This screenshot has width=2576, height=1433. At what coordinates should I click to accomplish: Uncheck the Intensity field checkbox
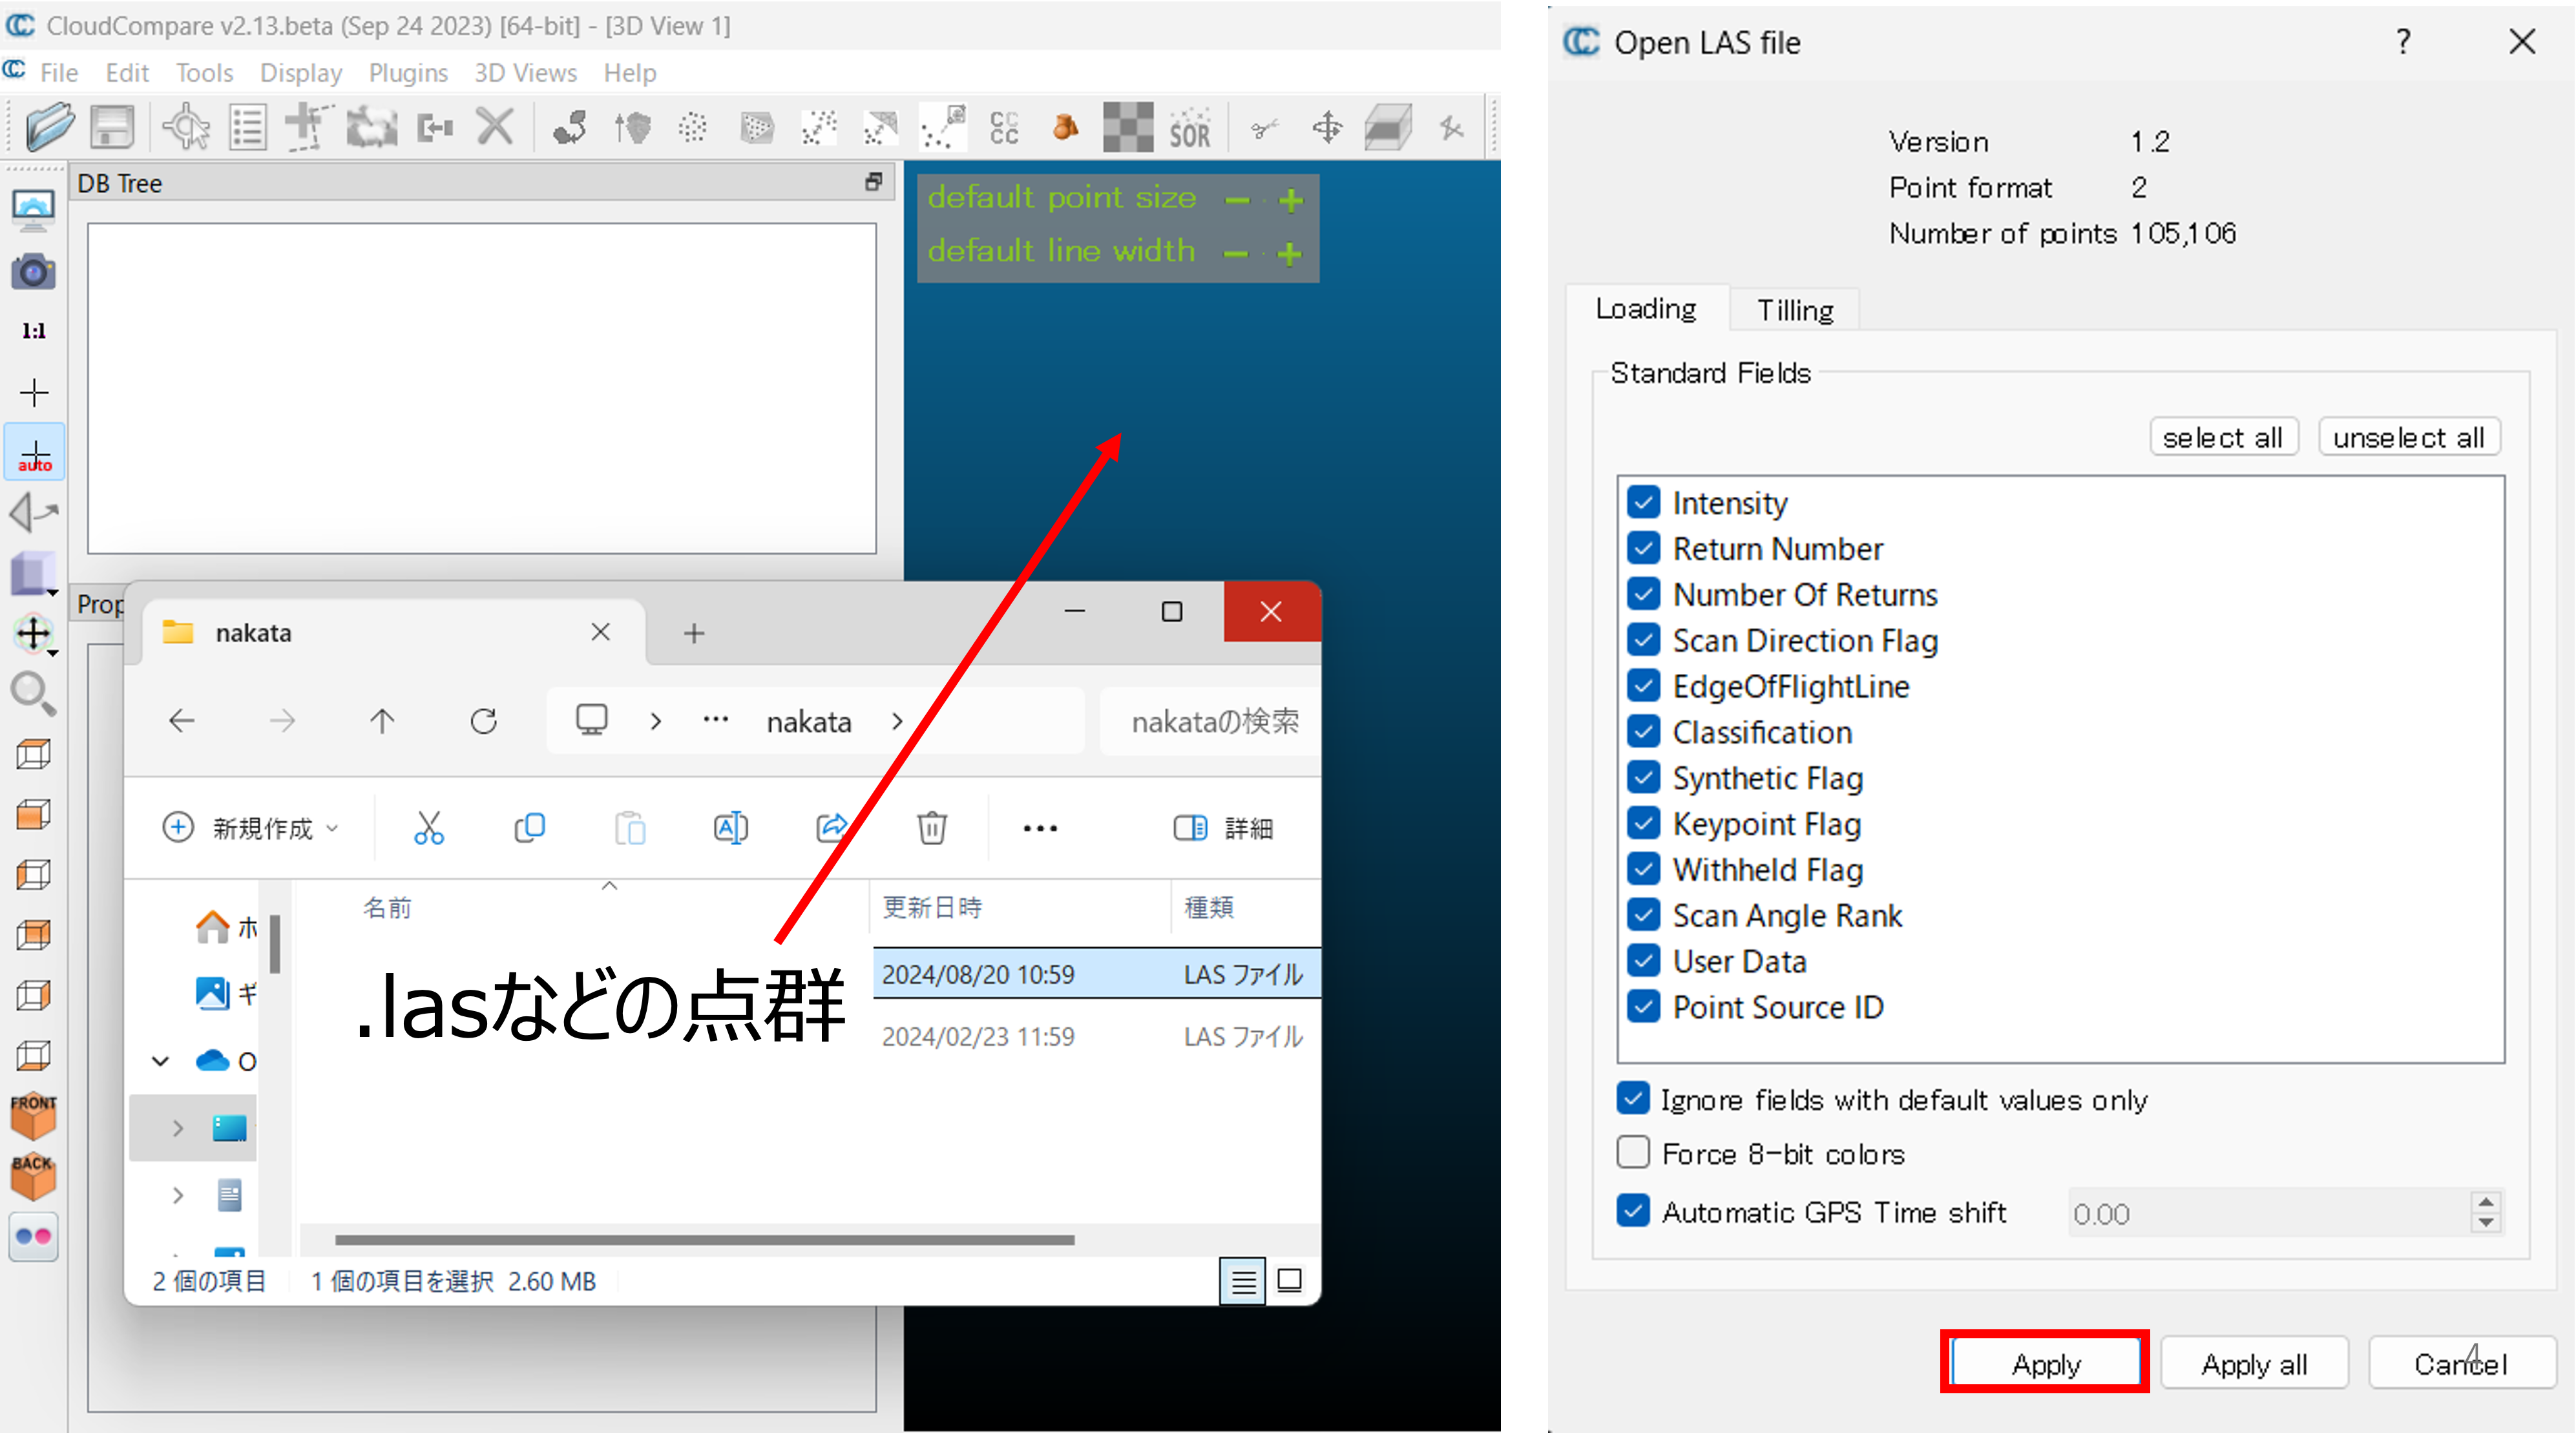[x=1643, y=502]
